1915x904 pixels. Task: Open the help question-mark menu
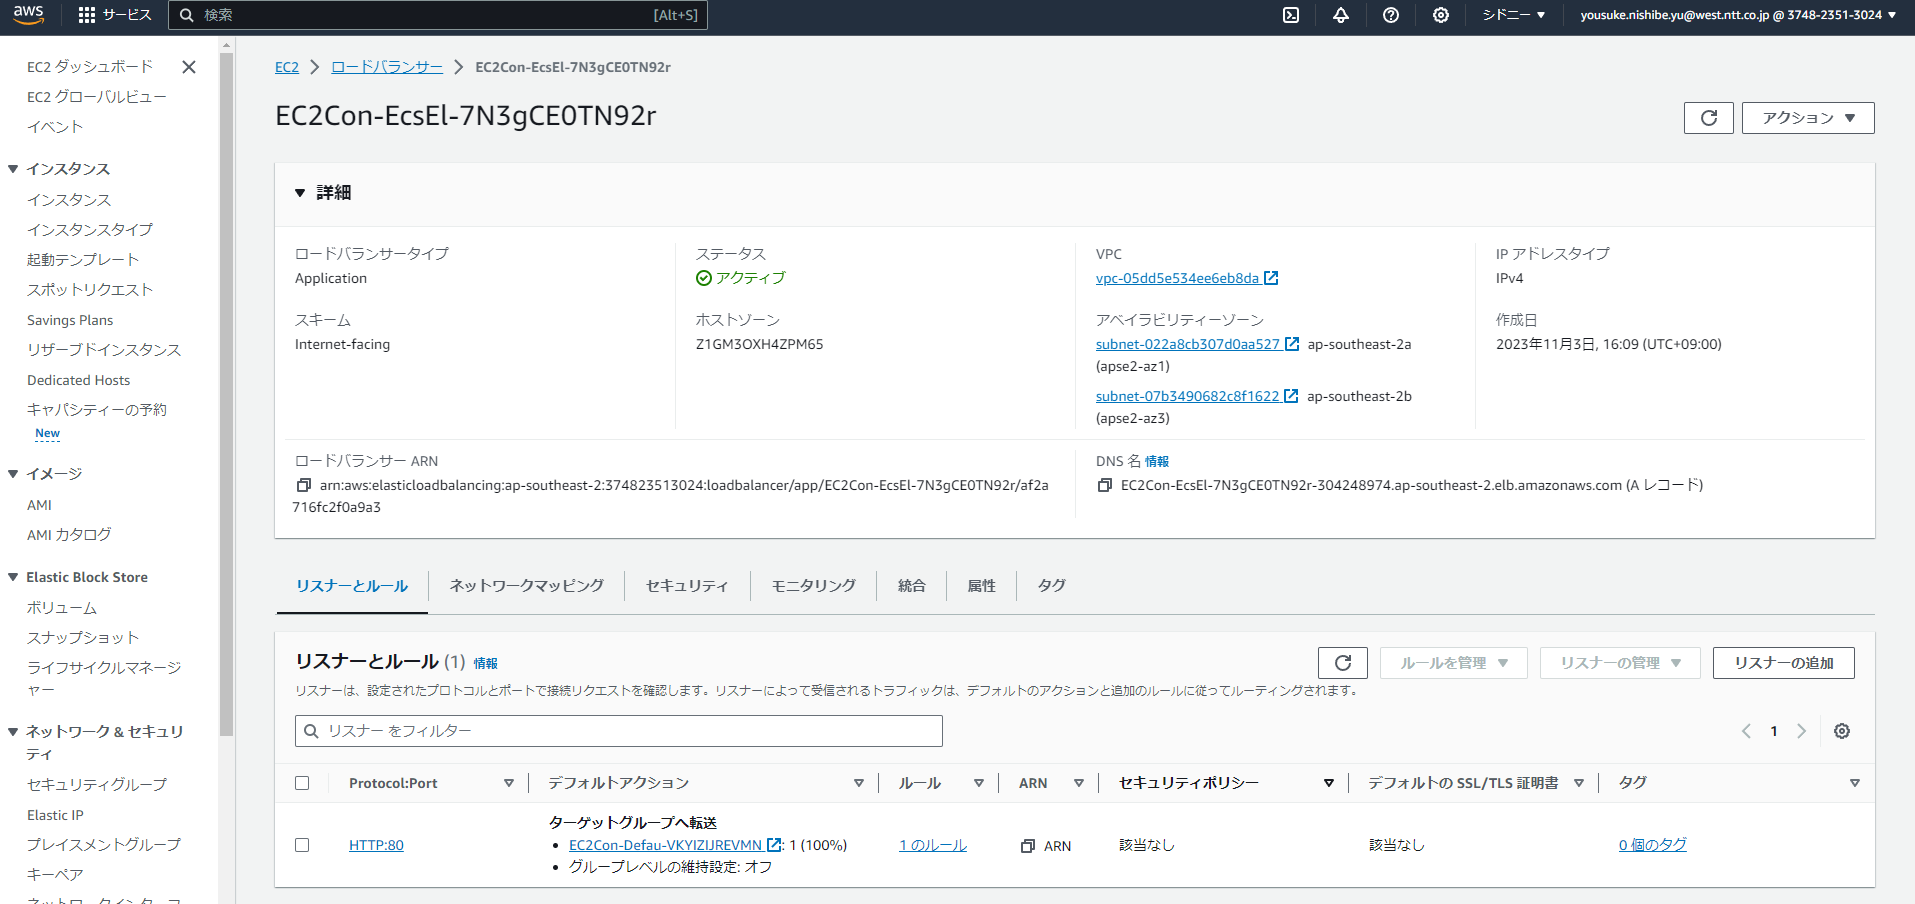click(x=1391, y=15)
